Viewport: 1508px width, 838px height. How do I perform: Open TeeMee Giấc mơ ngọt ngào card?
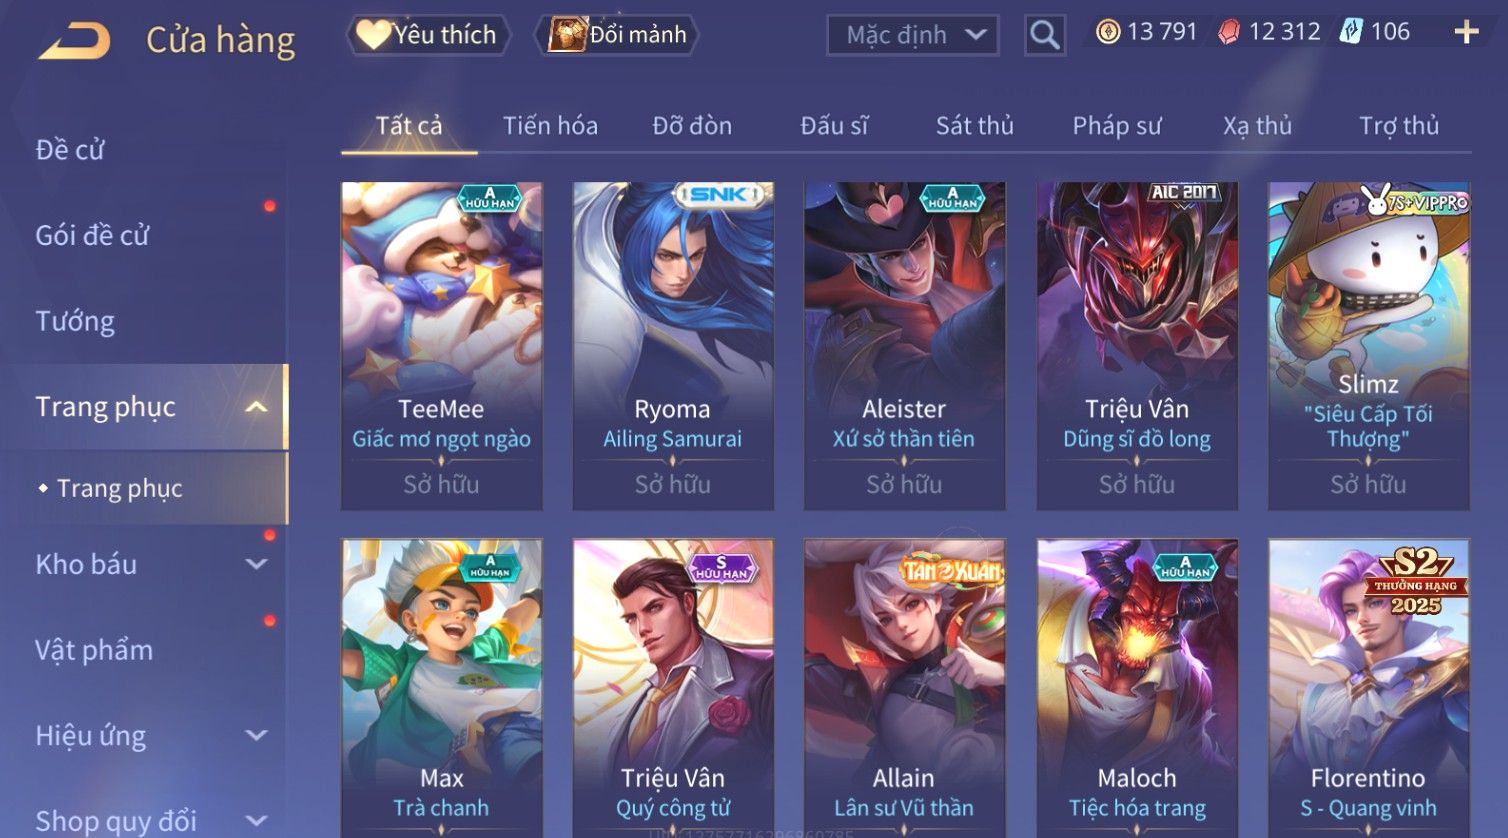[x=441, y=346]
